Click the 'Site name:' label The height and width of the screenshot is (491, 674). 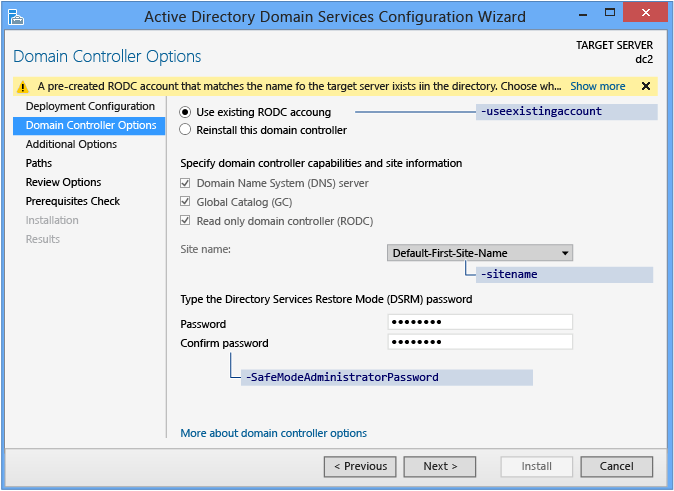coord(205,249)
